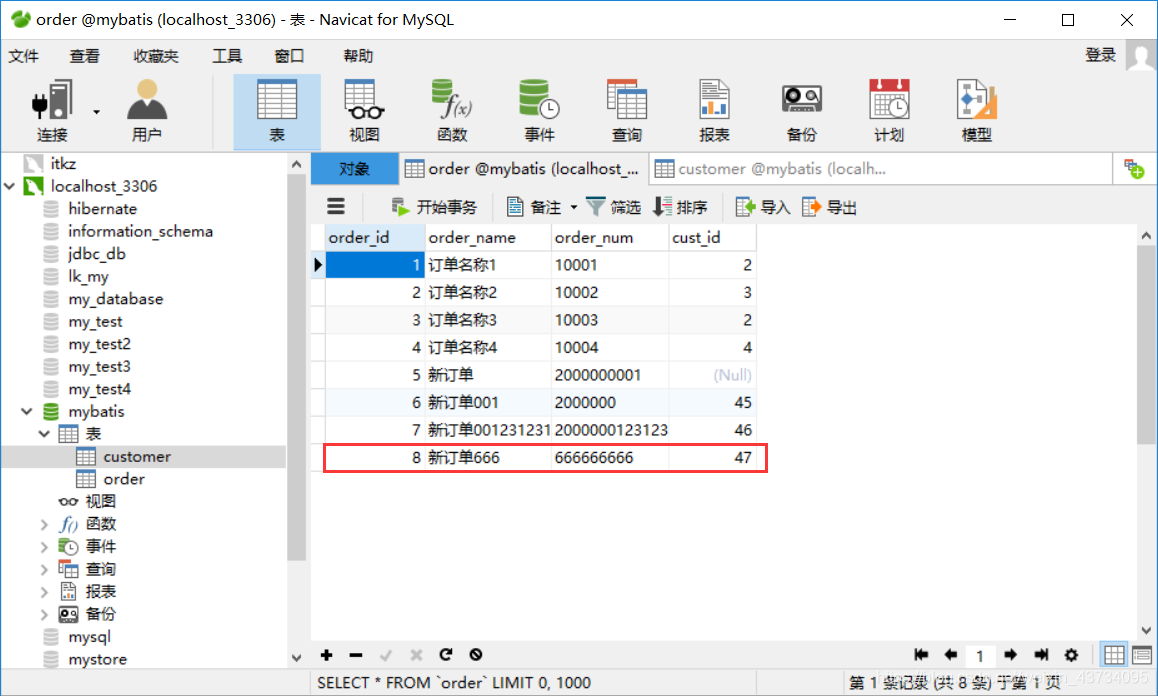
Task: Open the 查询 query toolbar button
Action: [x=626, y=111]
